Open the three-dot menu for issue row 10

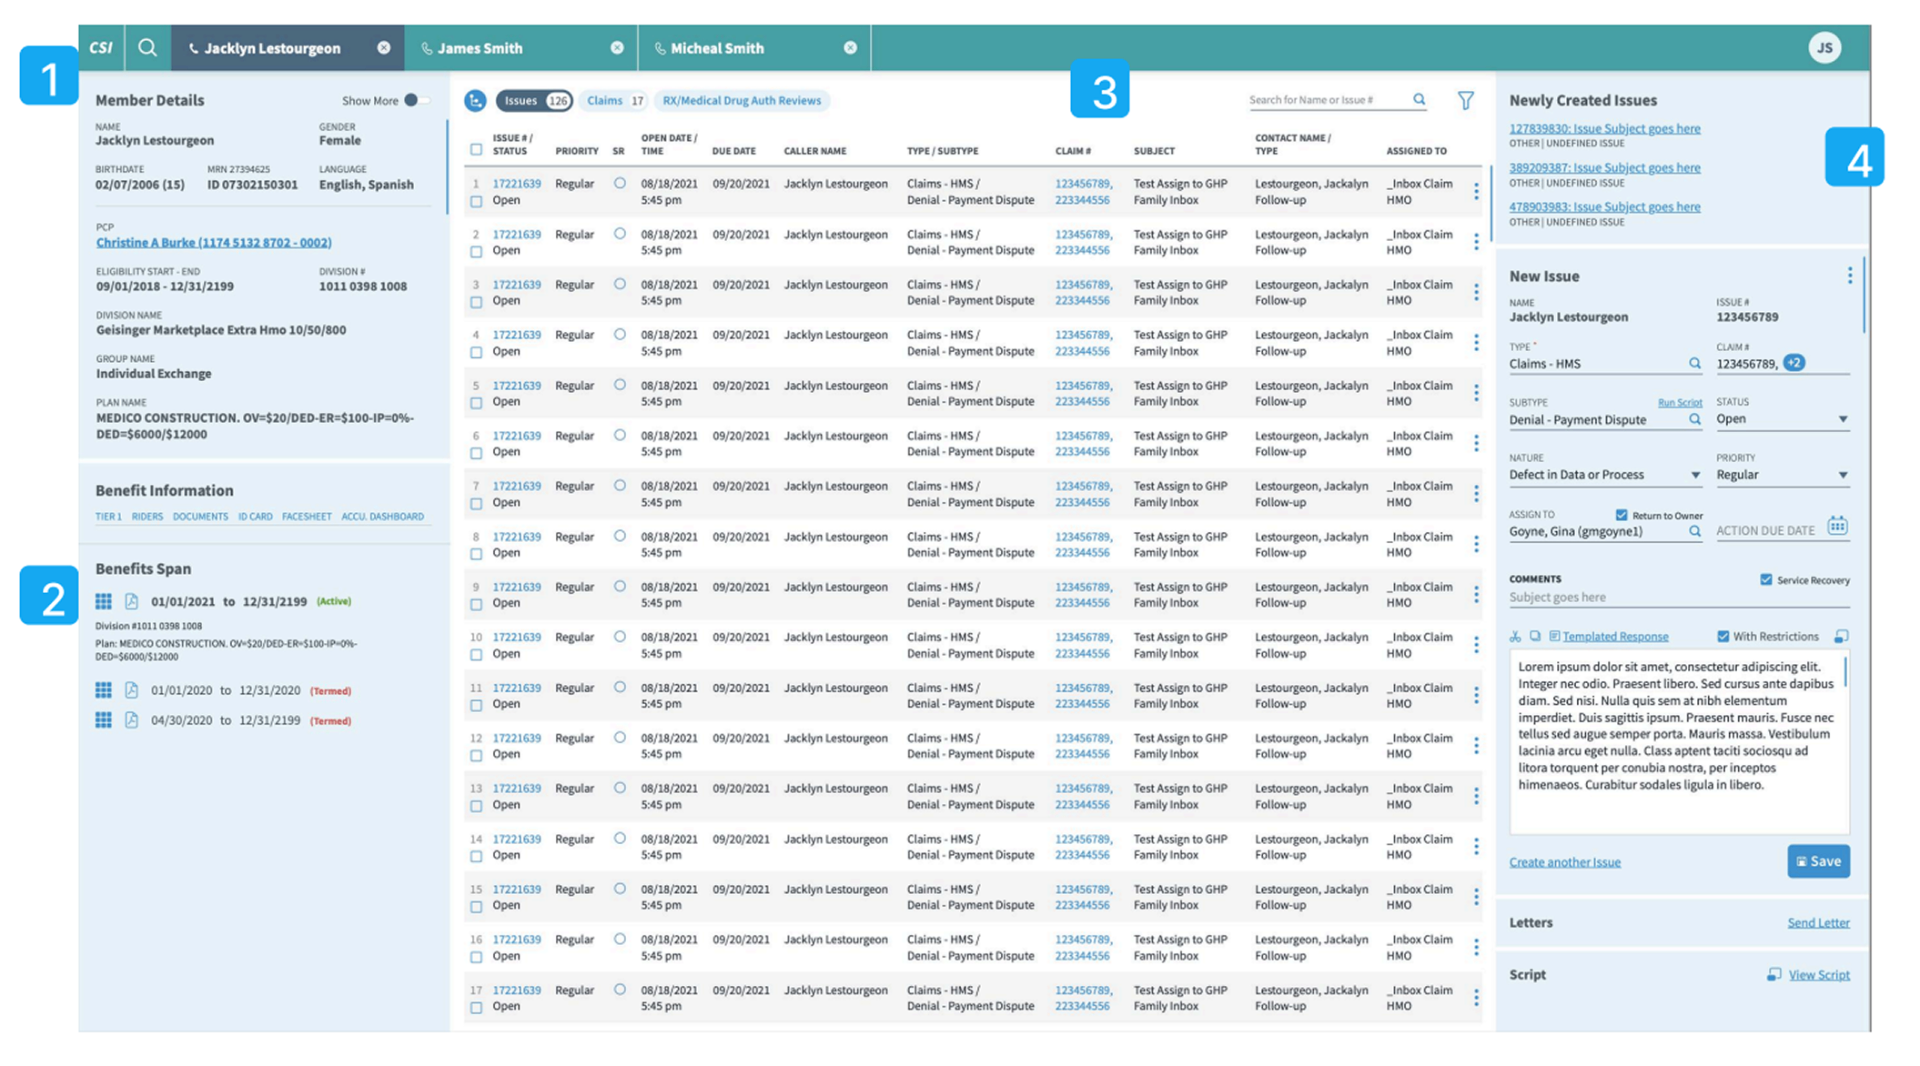click(1476, 645)
